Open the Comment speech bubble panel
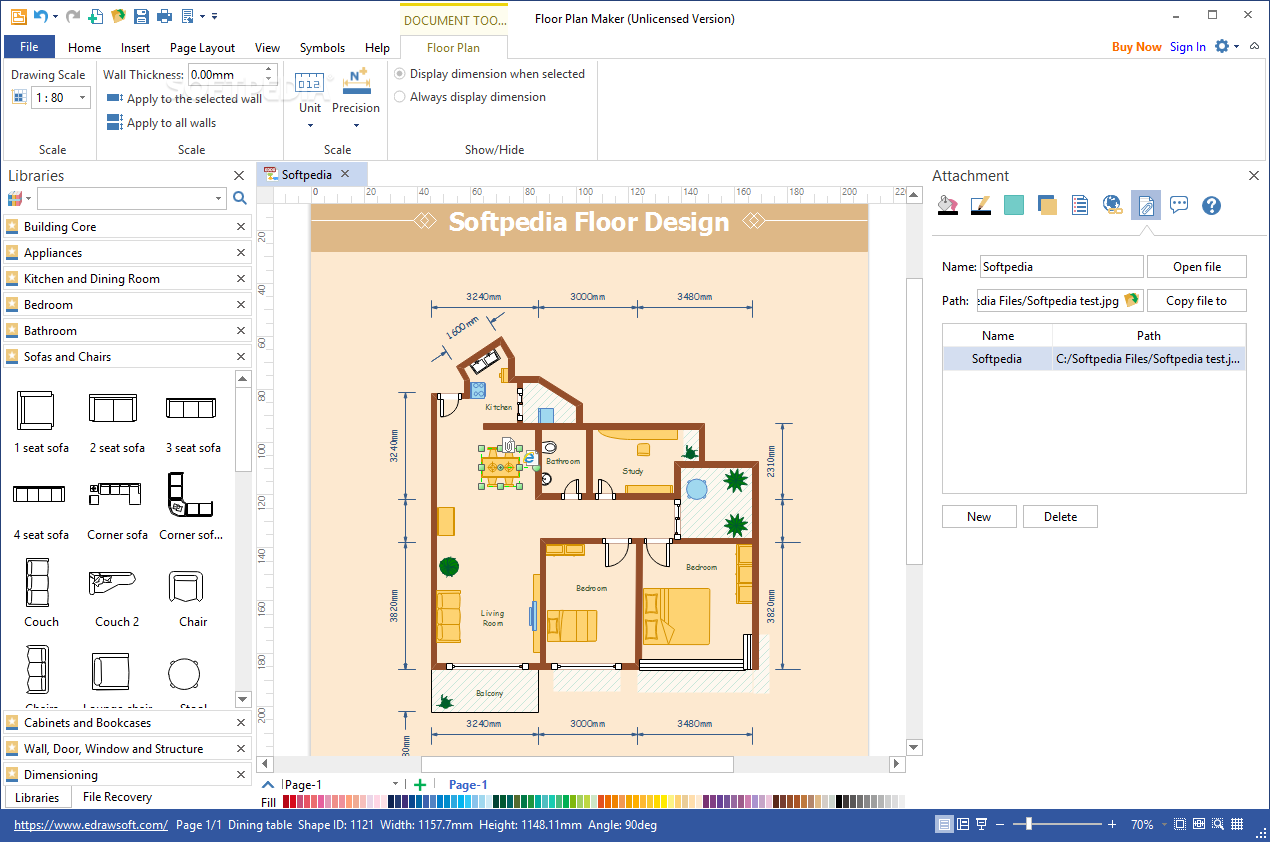The image size is (1270, 842). coord(1179,205)
